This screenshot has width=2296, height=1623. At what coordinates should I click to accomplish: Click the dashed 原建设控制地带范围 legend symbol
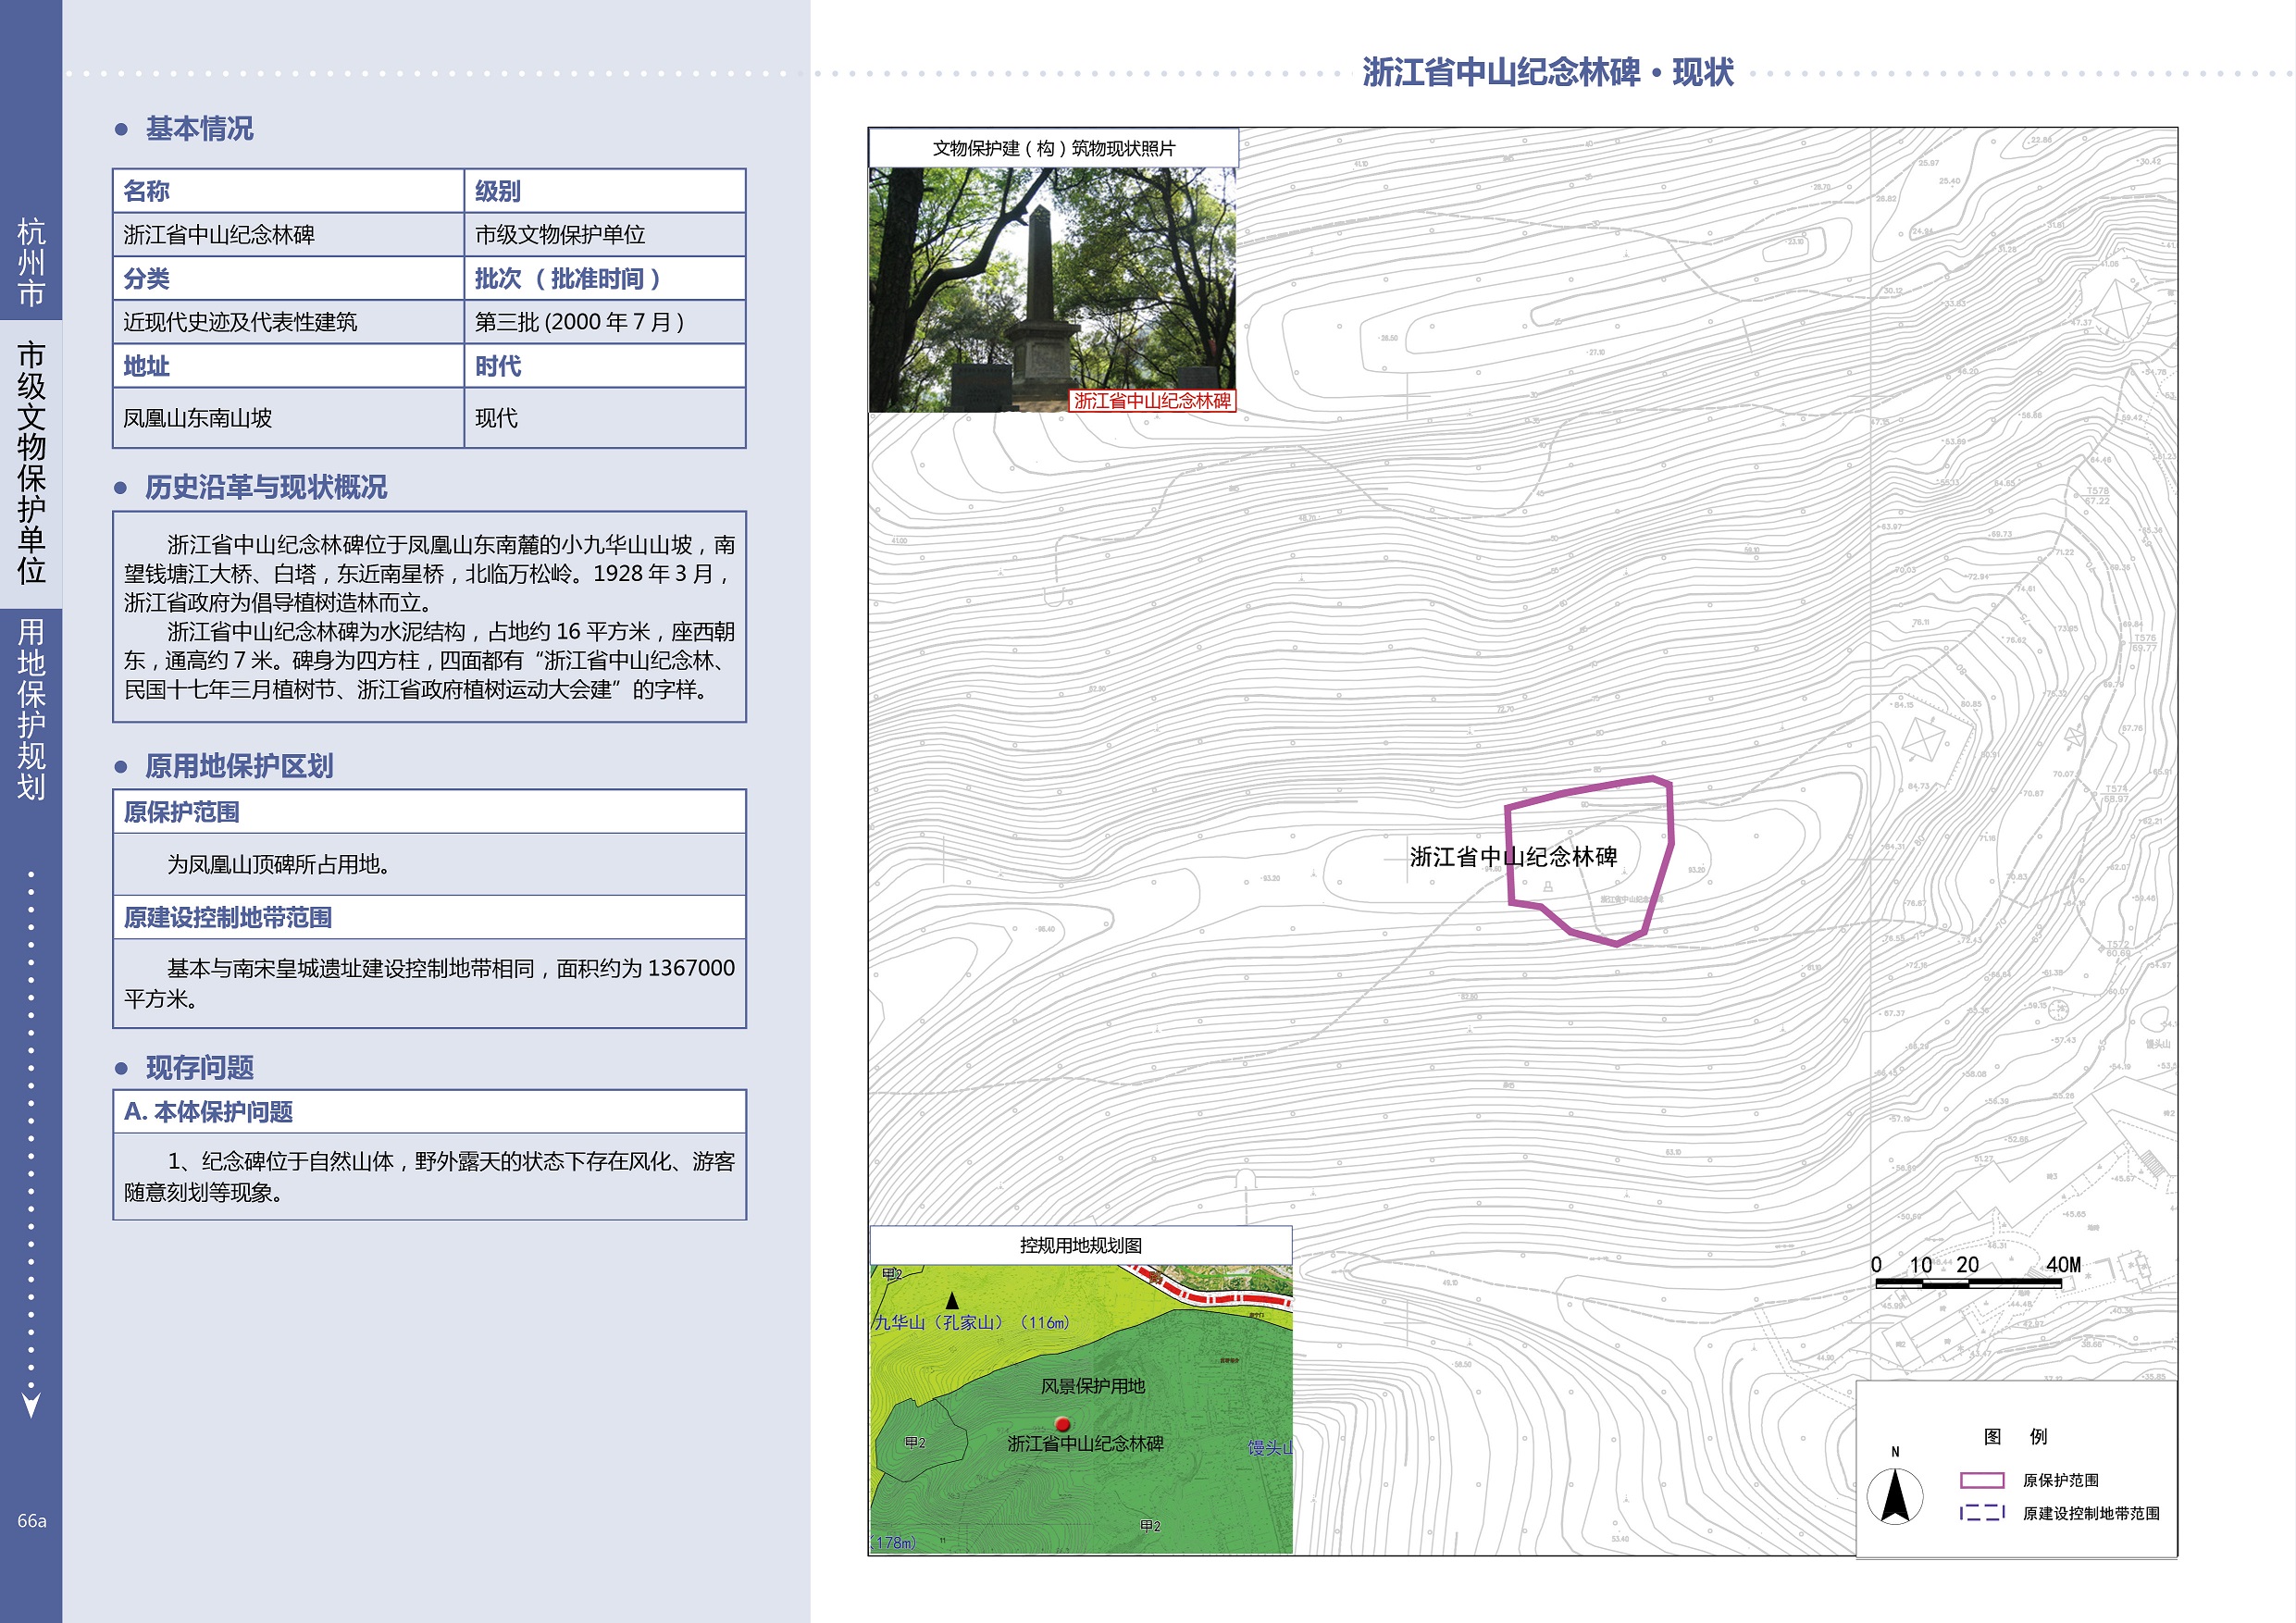coord(1981,1513)
